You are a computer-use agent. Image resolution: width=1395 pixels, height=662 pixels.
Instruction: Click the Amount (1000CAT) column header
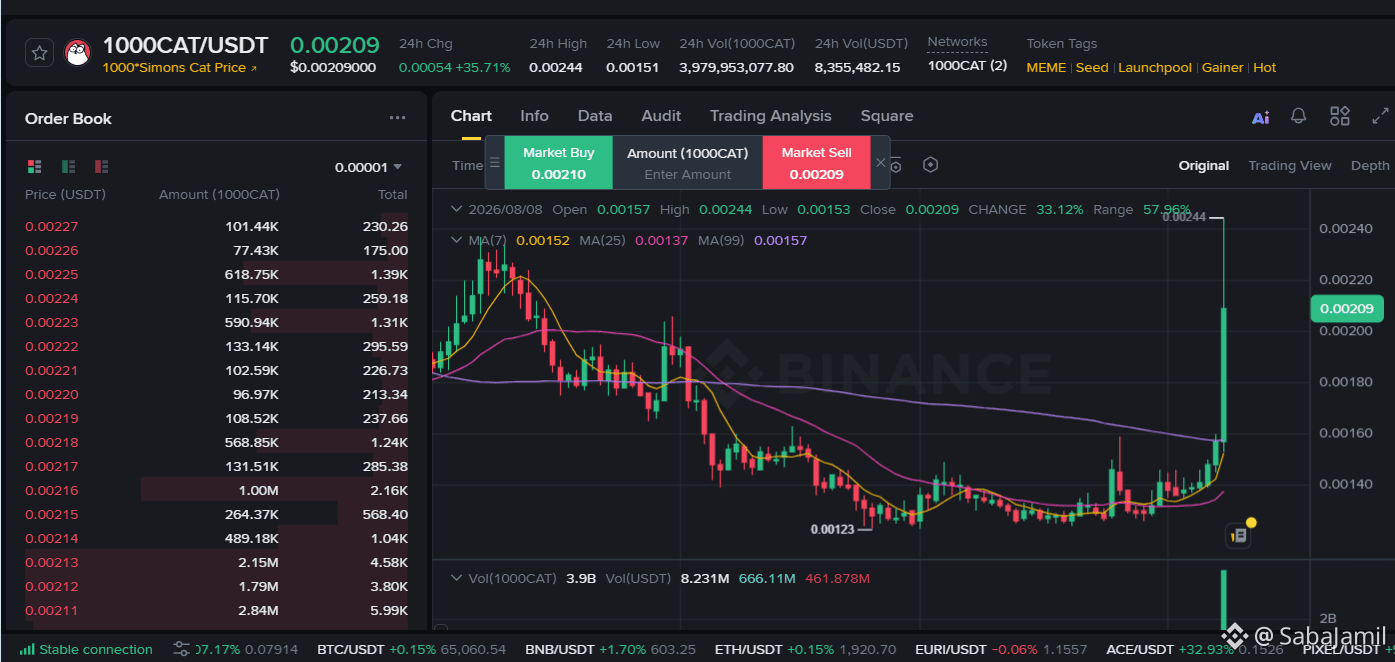219,194
